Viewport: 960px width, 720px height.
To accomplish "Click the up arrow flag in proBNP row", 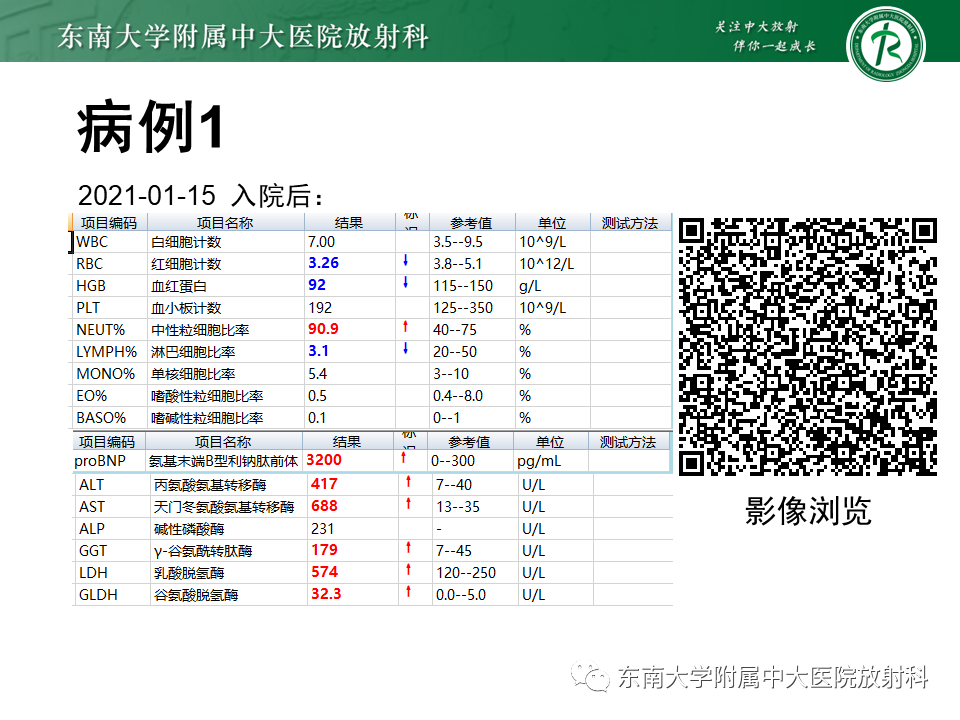I will [x=403, y=457].
